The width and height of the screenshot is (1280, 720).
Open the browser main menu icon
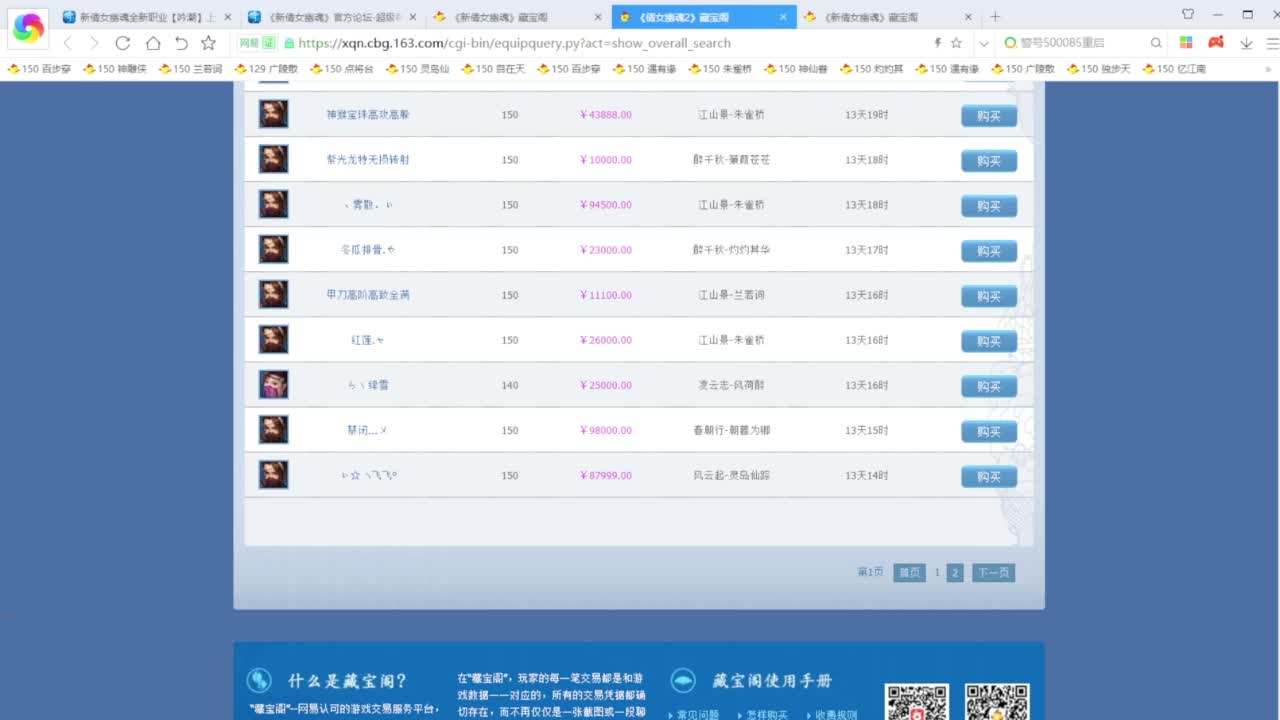point(1271,43)
